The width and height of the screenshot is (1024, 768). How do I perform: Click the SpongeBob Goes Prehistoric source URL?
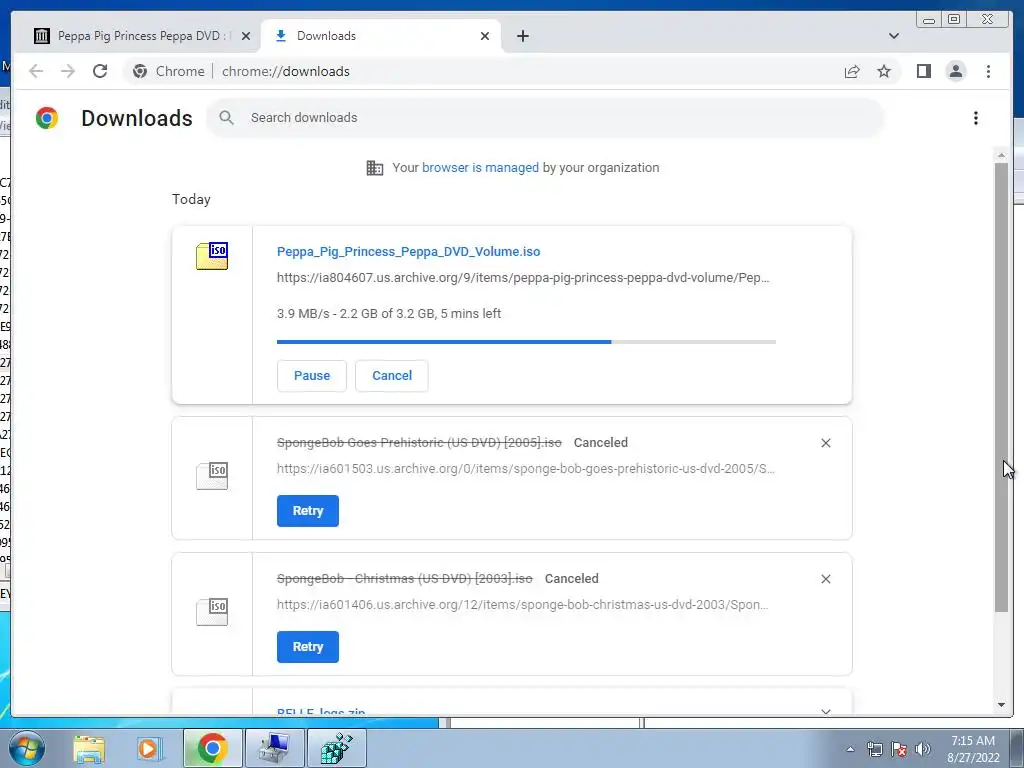(x=526, y=468)
